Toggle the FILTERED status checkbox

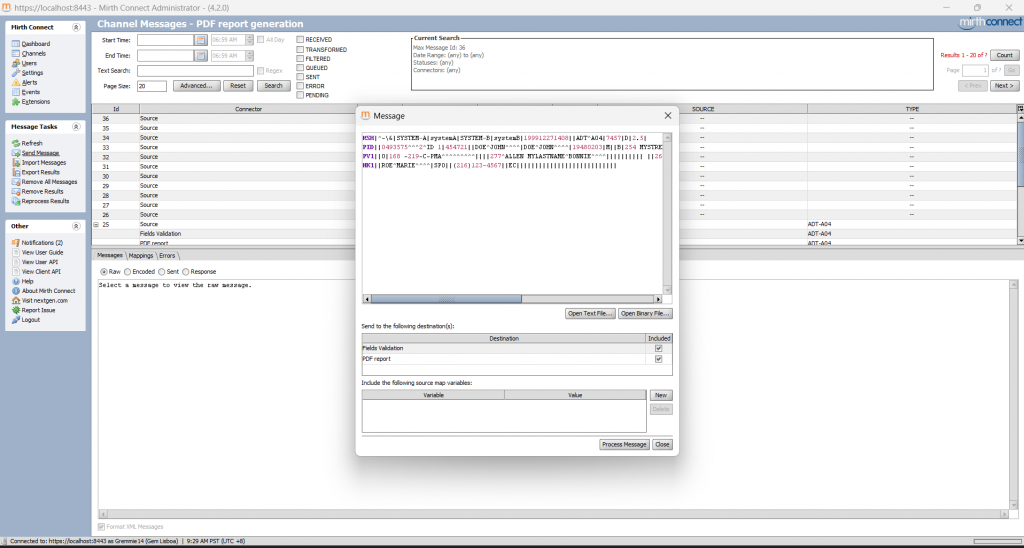[x=300, y=59]
